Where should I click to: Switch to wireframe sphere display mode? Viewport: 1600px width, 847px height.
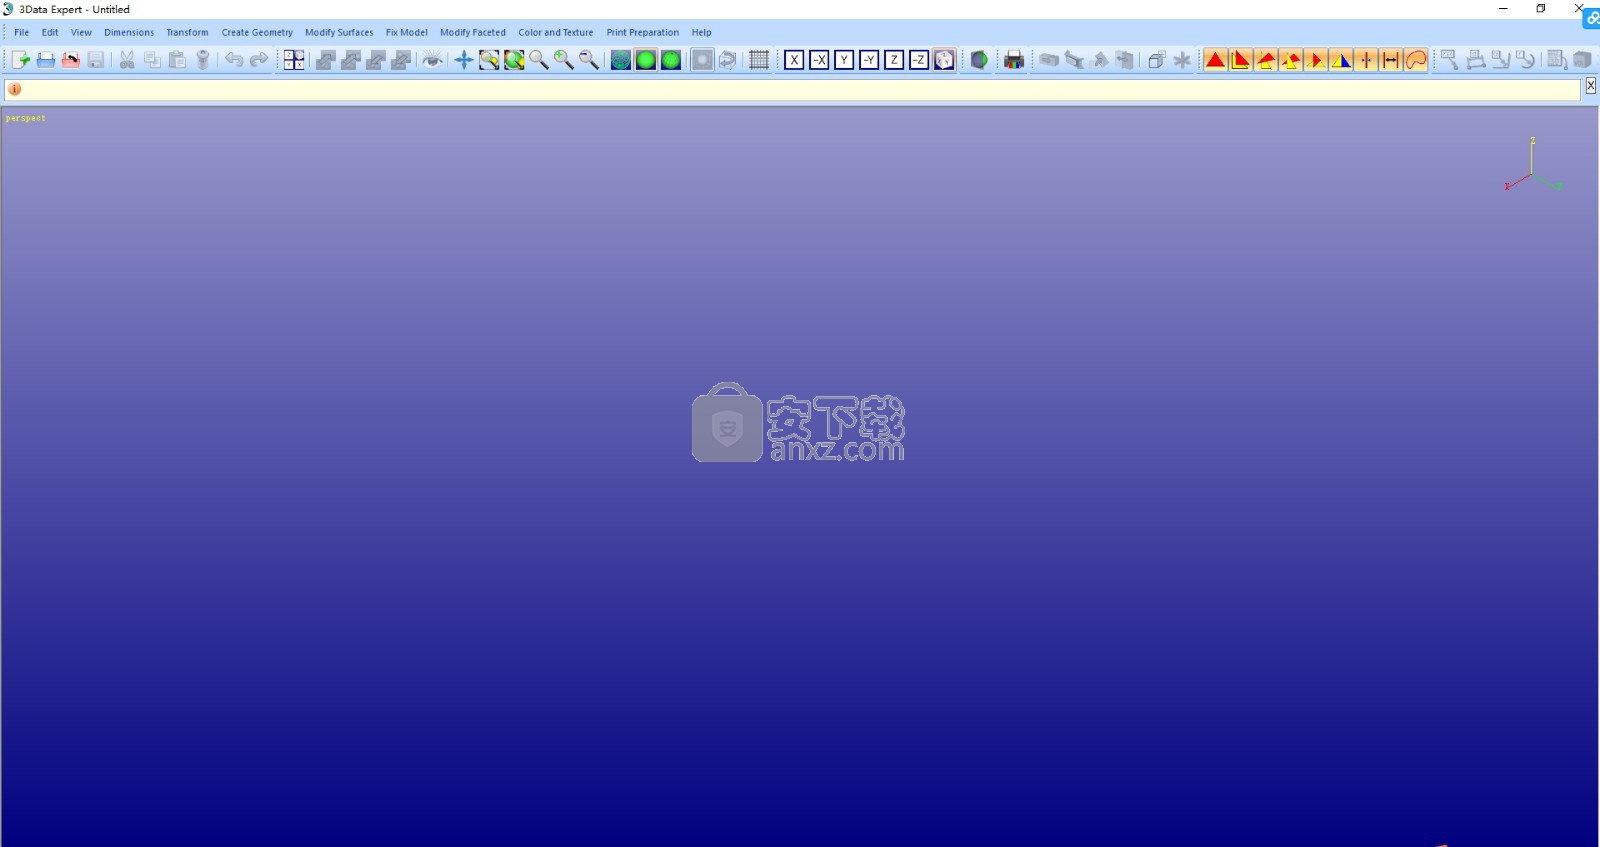(x=621, y=60)
